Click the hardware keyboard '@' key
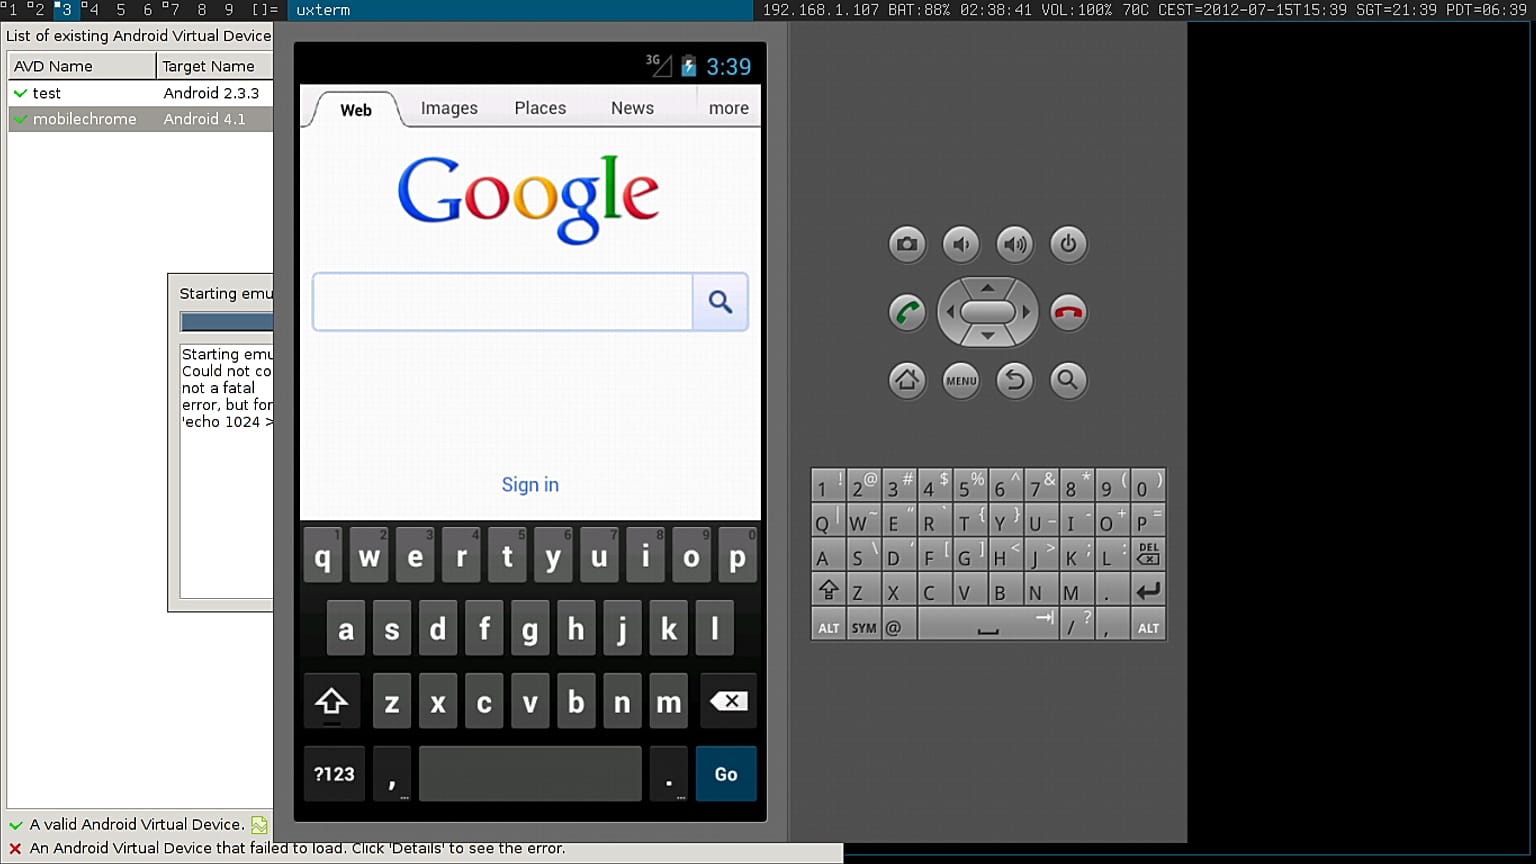This screenshot has height=864, width=1536. 898,625
